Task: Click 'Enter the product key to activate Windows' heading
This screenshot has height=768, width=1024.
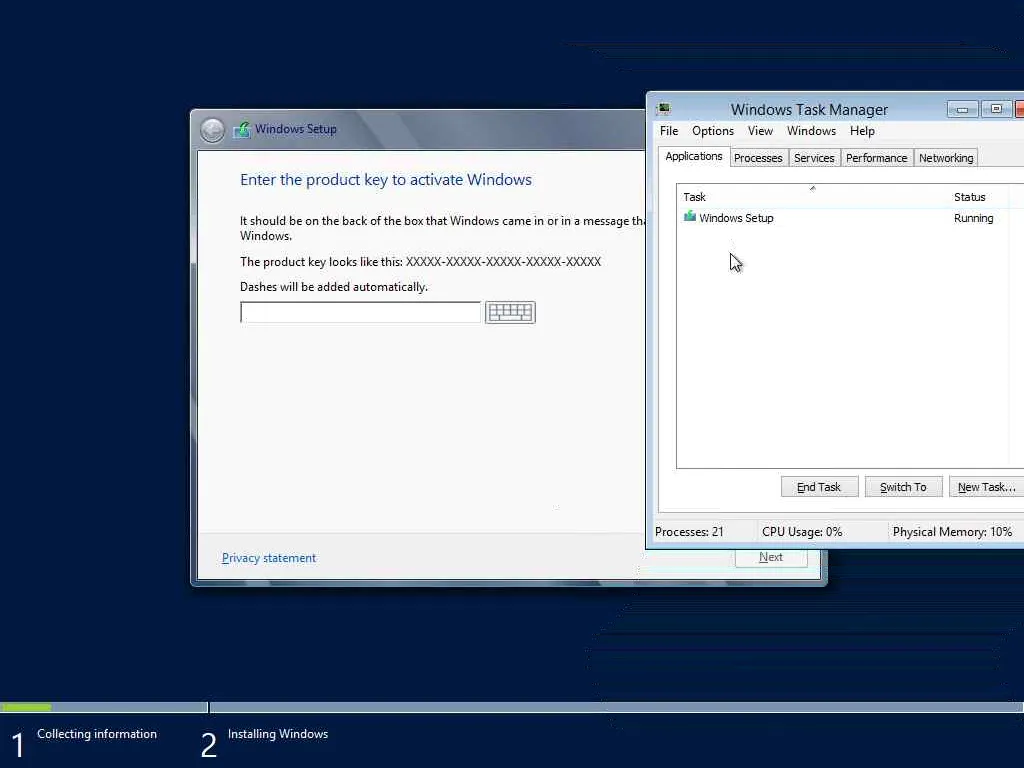Action: click(x=386, y=180)
